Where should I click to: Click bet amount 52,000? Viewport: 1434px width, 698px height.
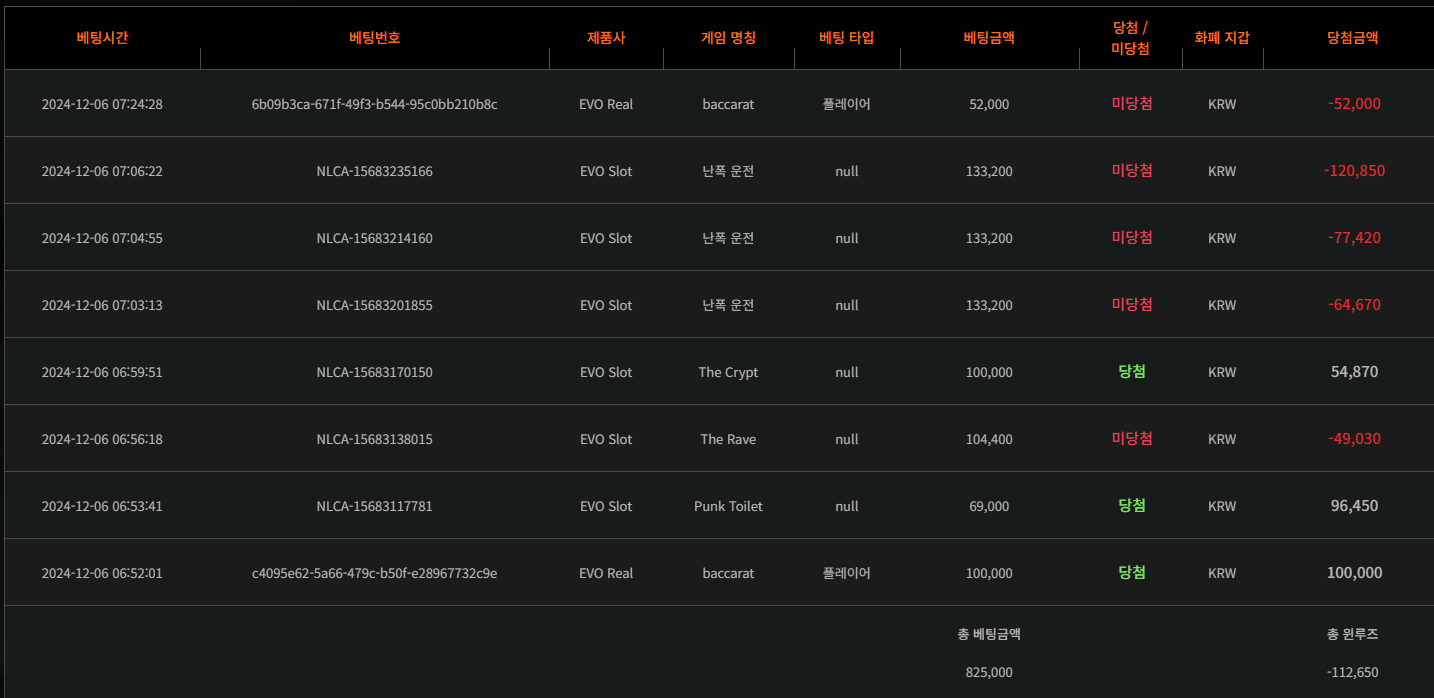pos(989,104)
